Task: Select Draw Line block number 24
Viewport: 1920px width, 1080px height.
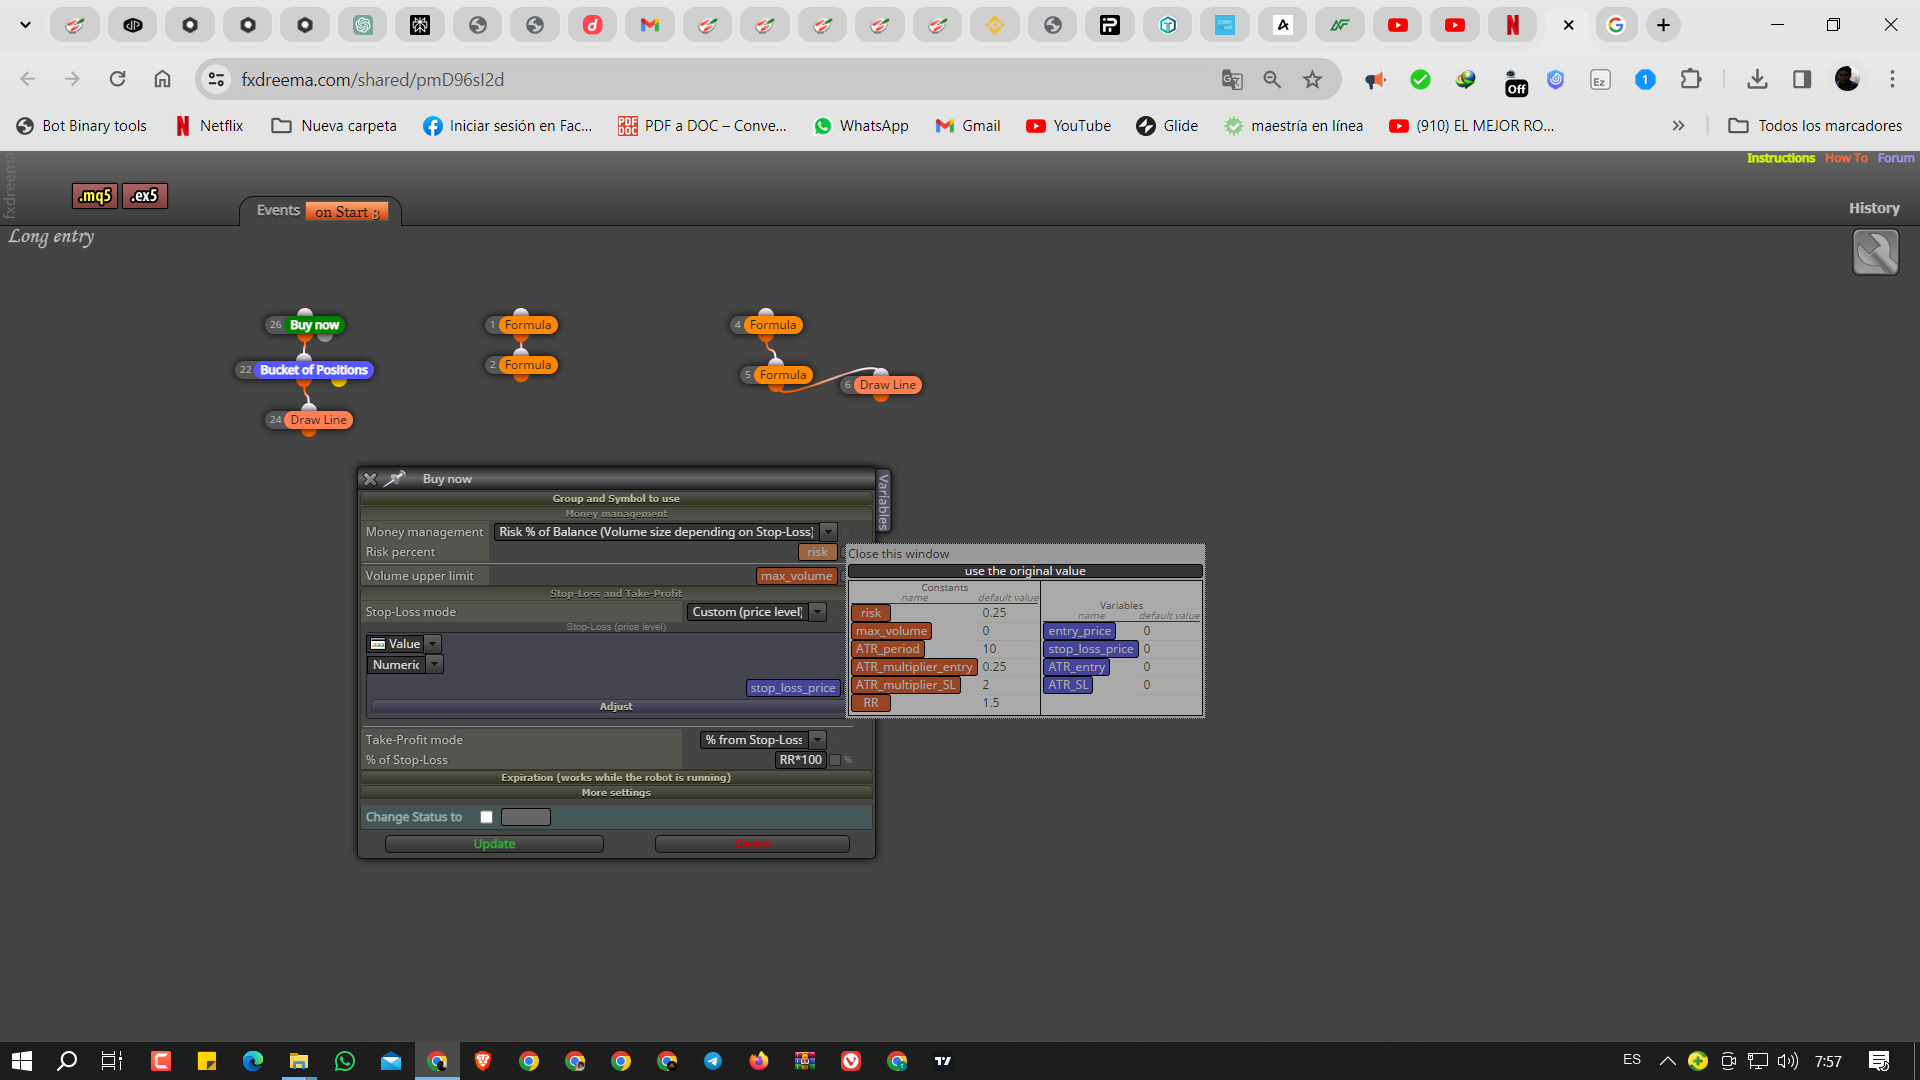Action: click(318, 420)
